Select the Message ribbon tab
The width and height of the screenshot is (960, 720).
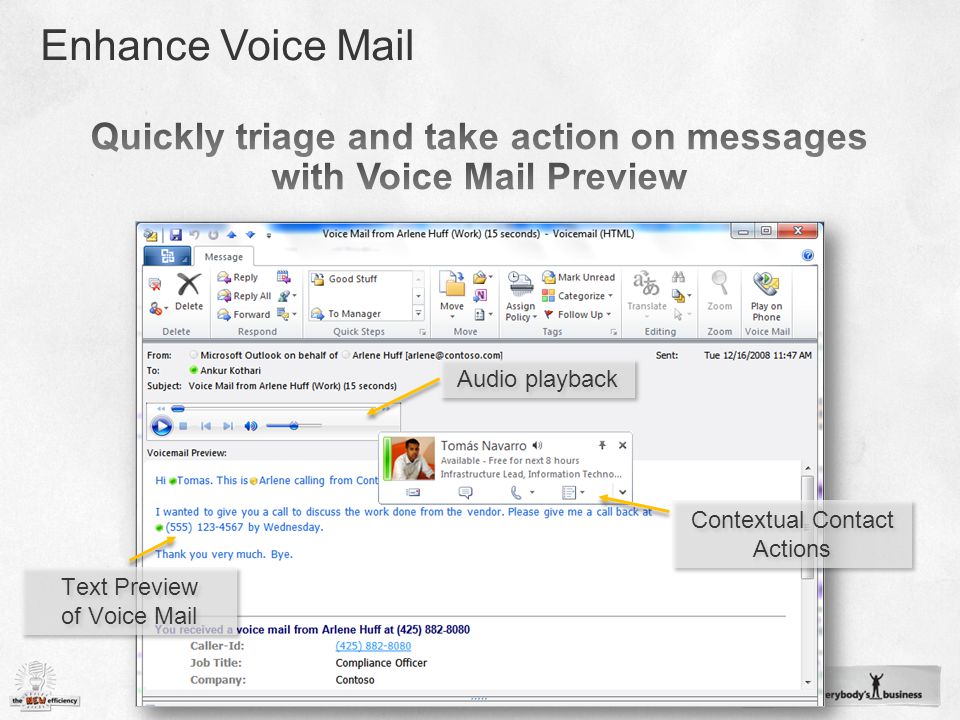(x=223, y=257)
